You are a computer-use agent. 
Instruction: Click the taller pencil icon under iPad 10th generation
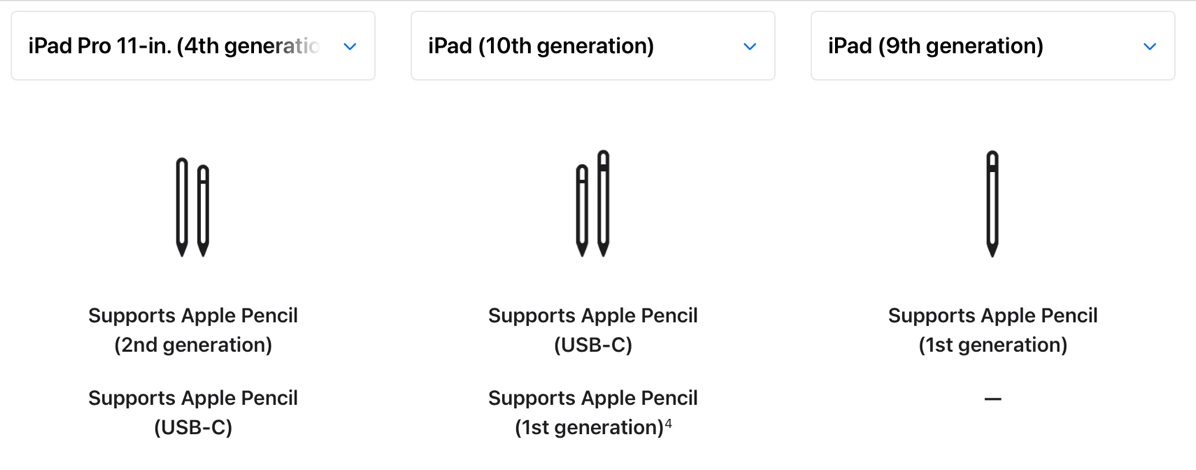(x=603, y=203)
